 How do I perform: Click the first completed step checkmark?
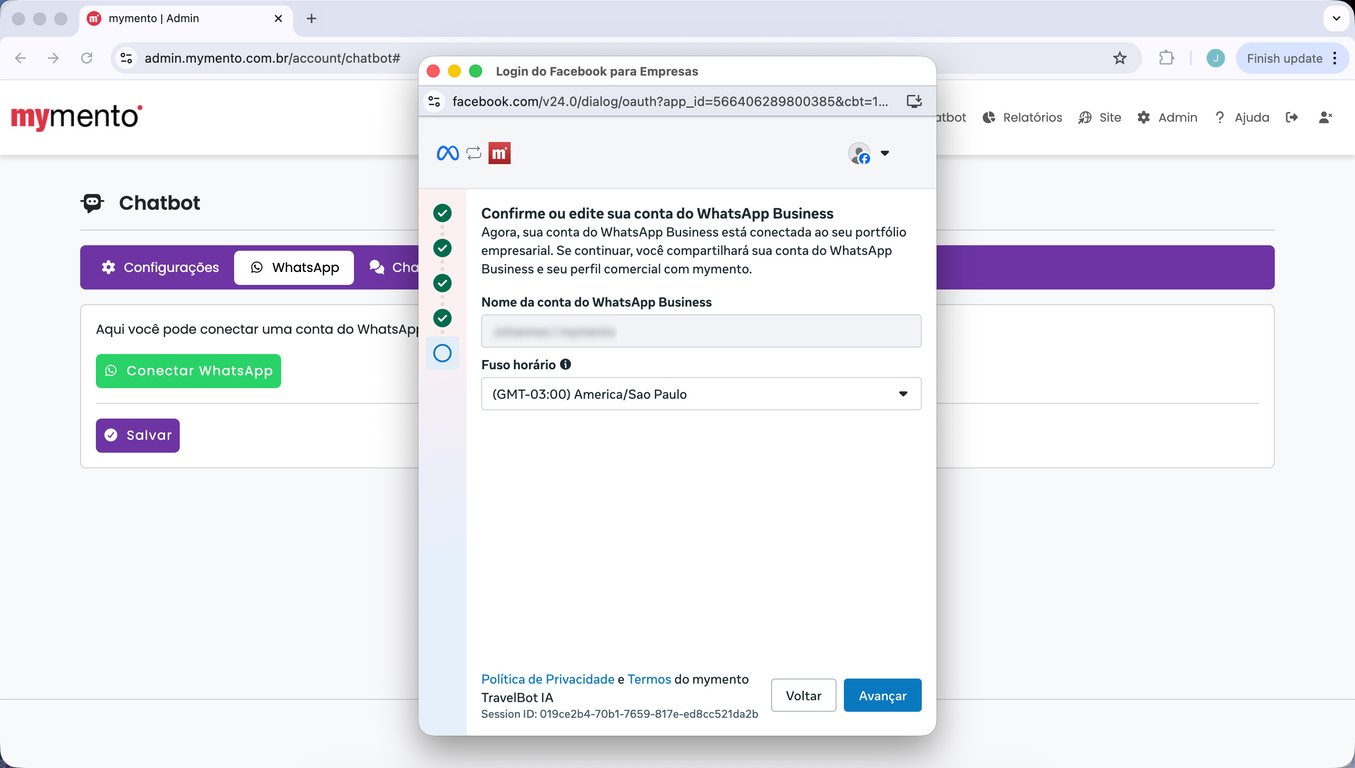442,213
